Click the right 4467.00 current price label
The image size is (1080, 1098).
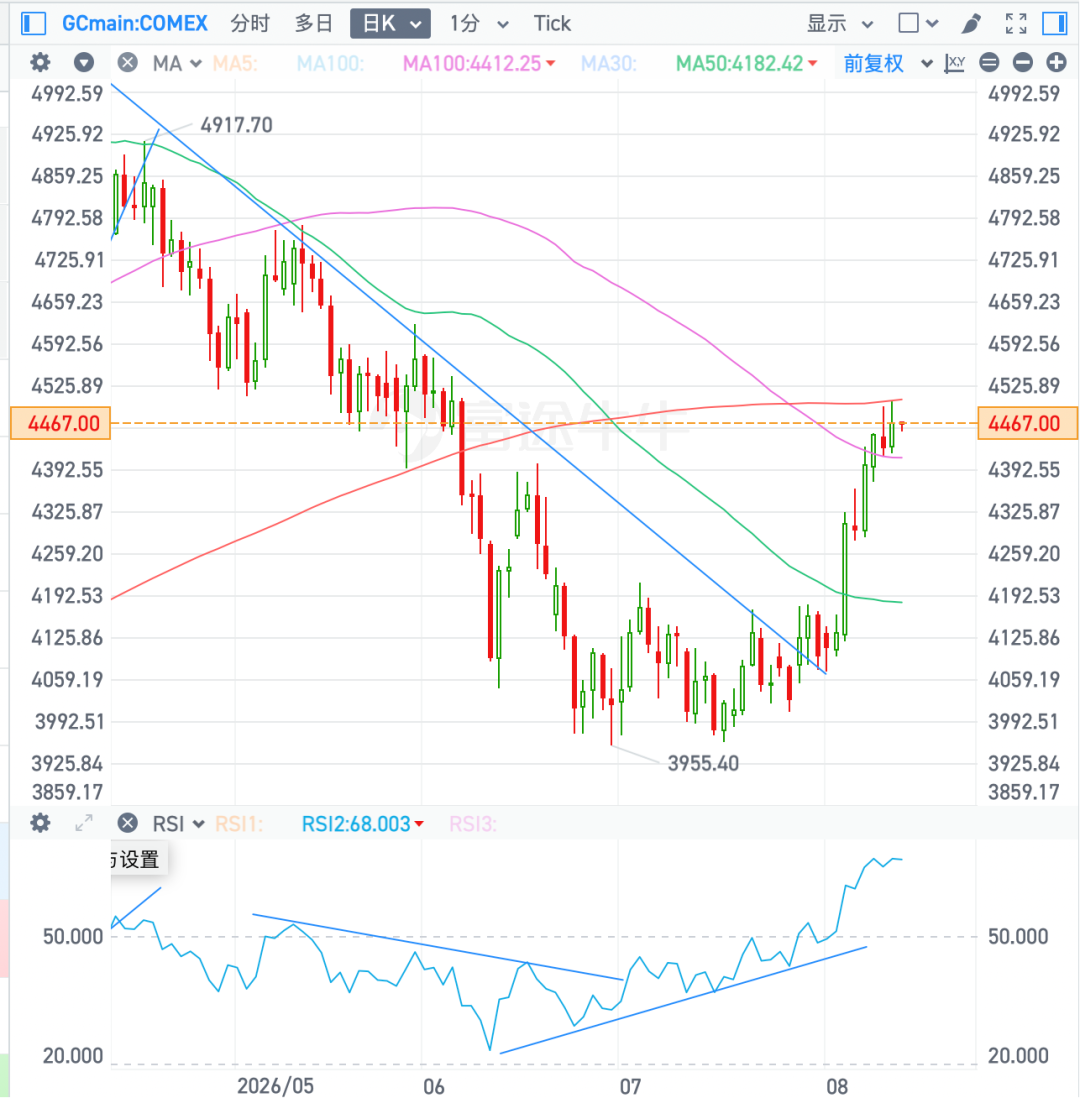[x=1027, y=423]
